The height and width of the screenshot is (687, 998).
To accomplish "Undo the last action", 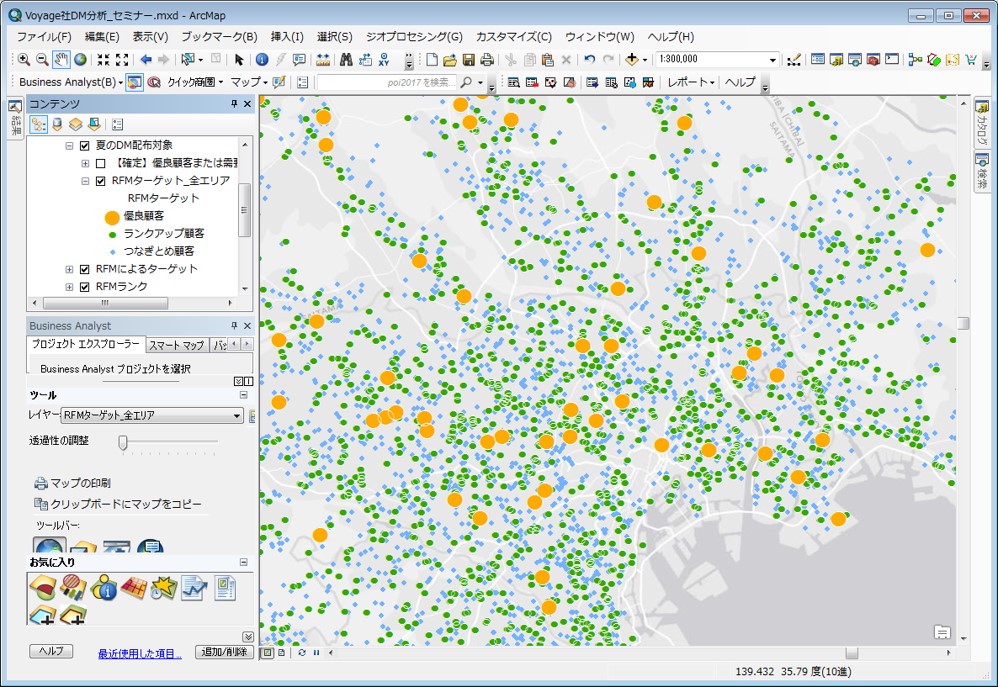I will click(589, 59).
